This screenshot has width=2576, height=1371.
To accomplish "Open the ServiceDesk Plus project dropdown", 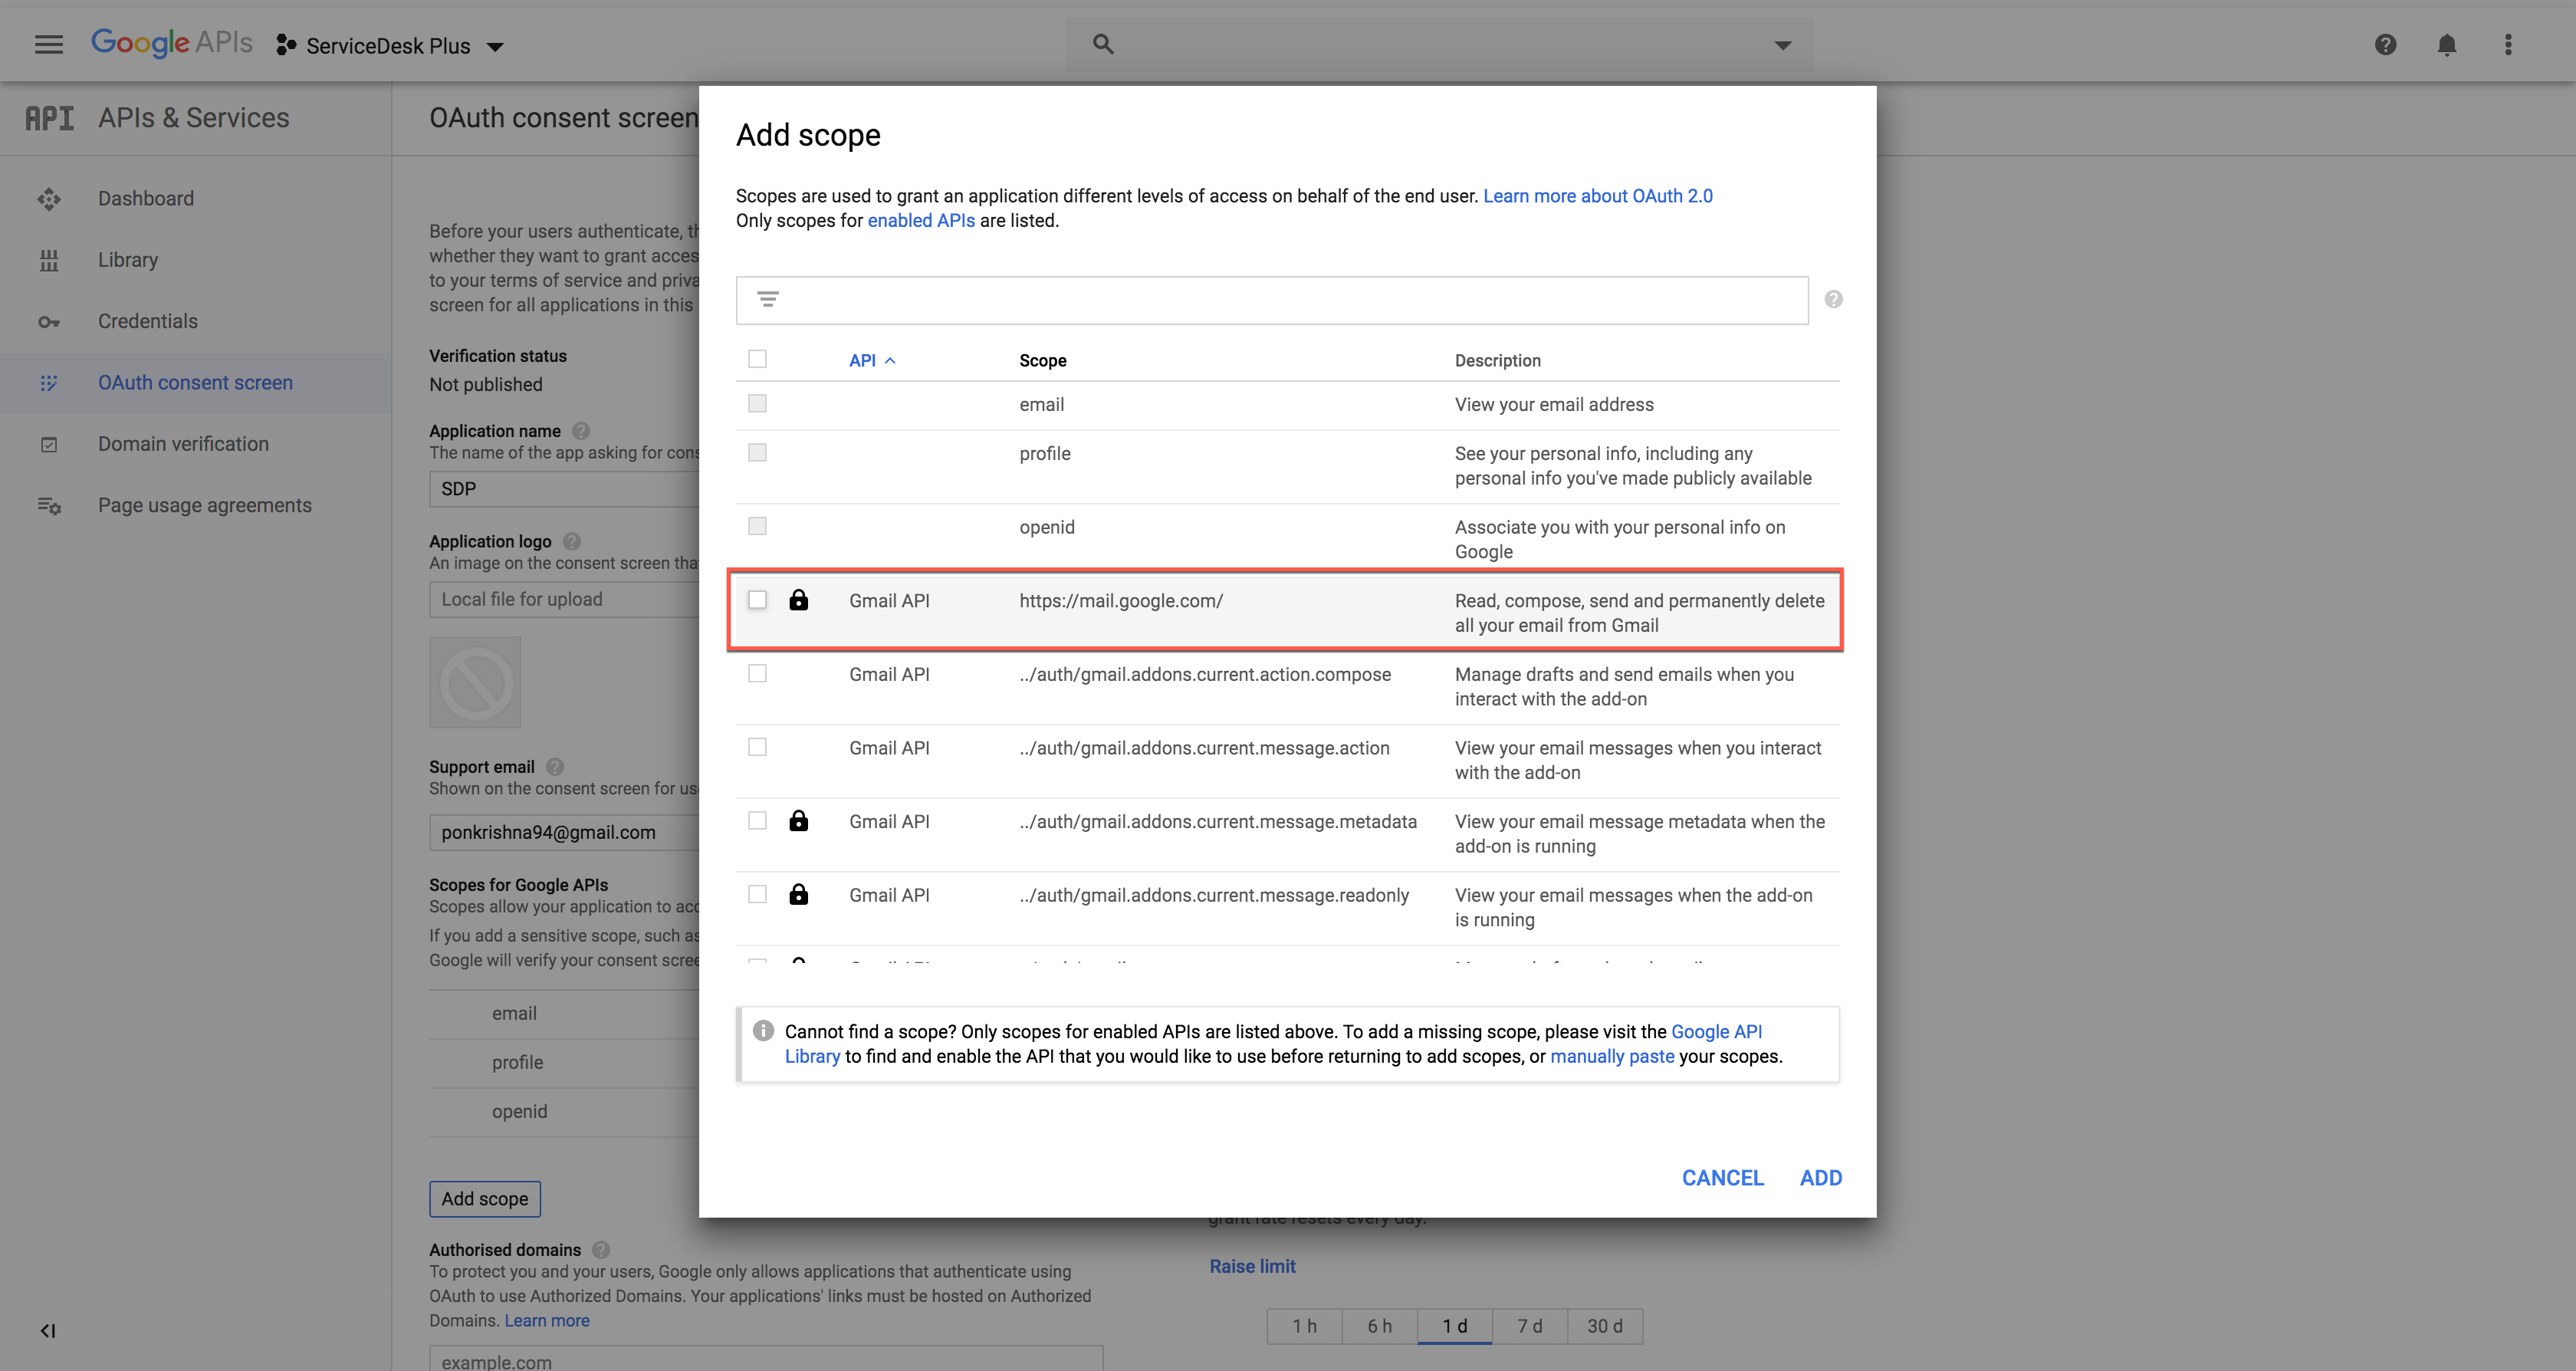I will 391,46.
